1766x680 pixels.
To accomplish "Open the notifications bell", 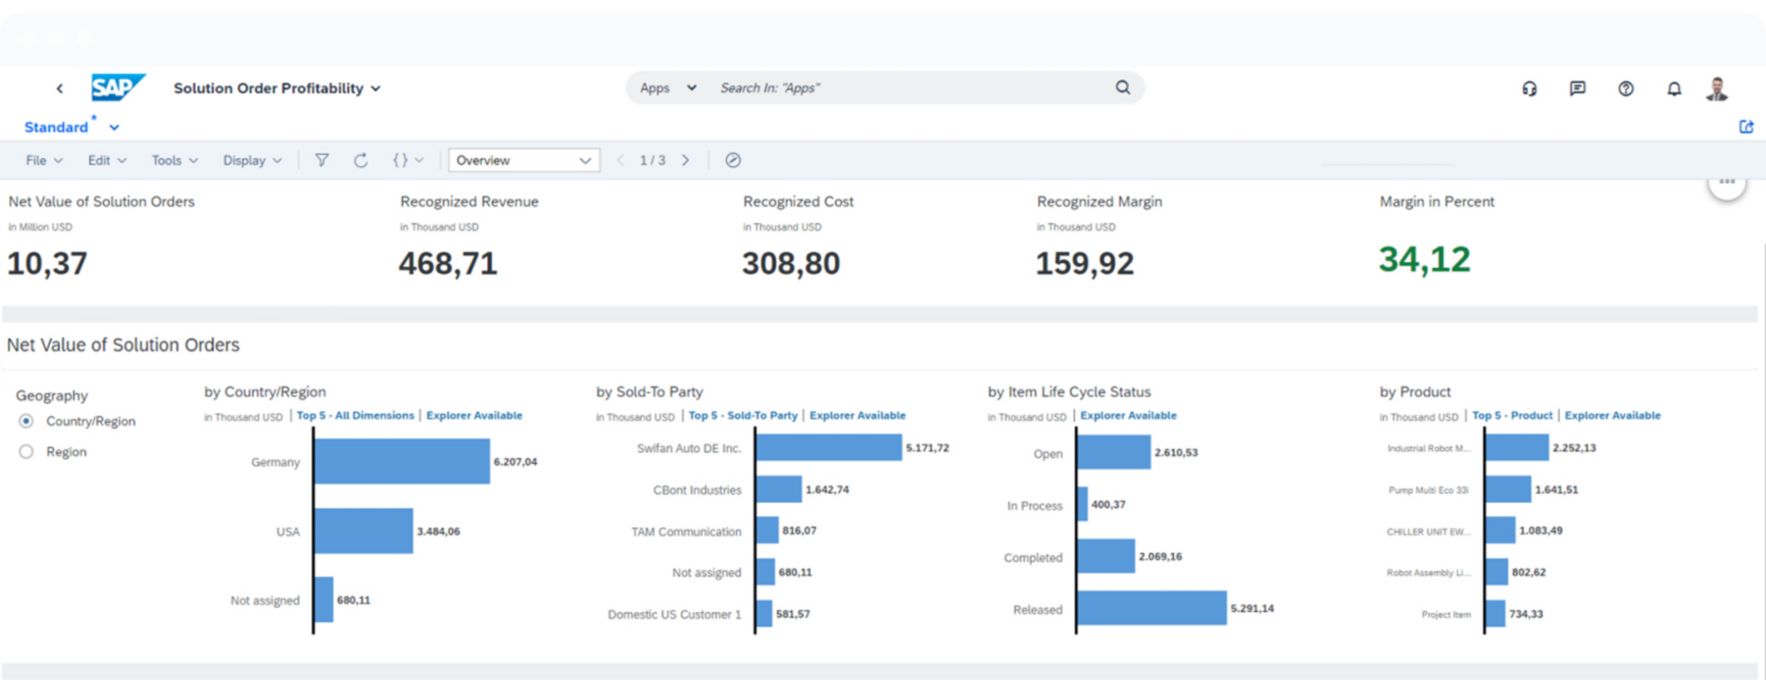I will point(1673,89).
